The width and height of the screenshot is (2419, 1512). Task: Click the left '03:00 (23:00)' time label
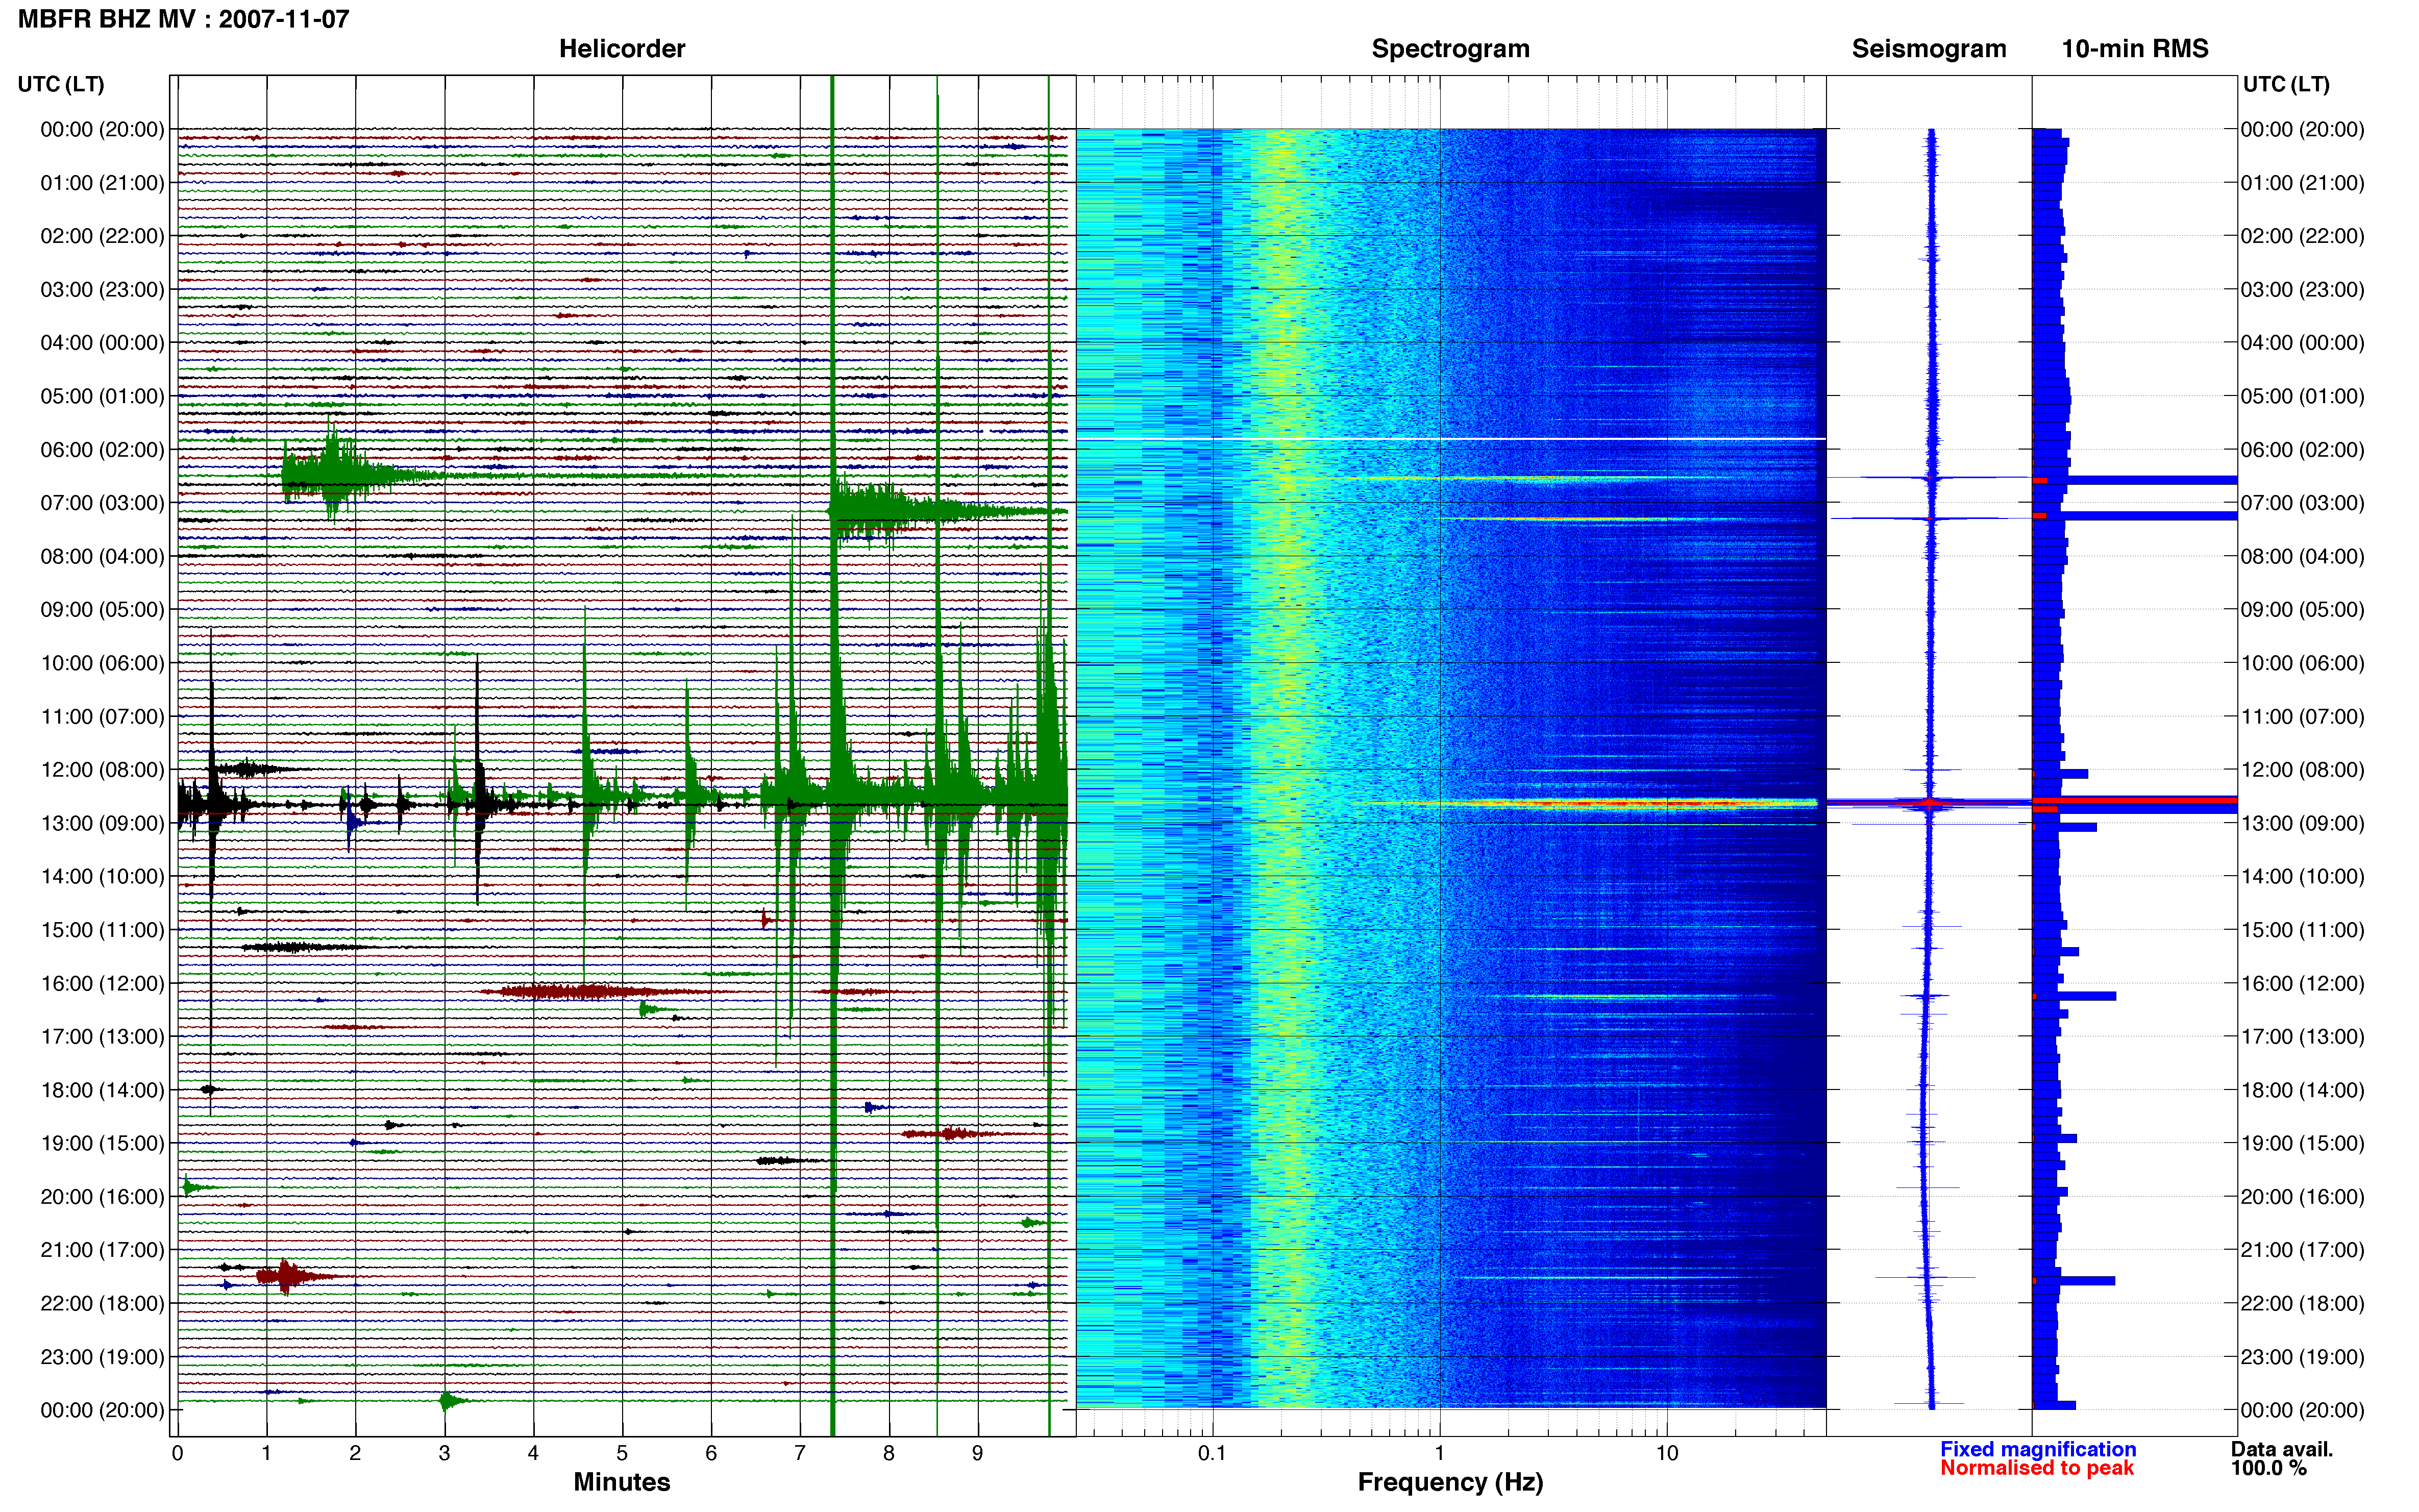(x=102, y=290)
